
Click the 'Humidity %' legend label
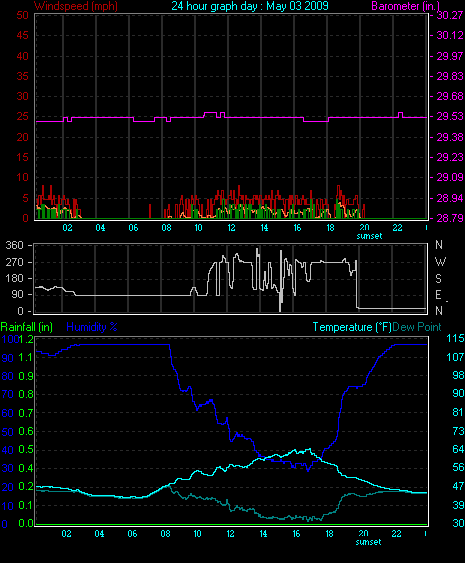92,327
